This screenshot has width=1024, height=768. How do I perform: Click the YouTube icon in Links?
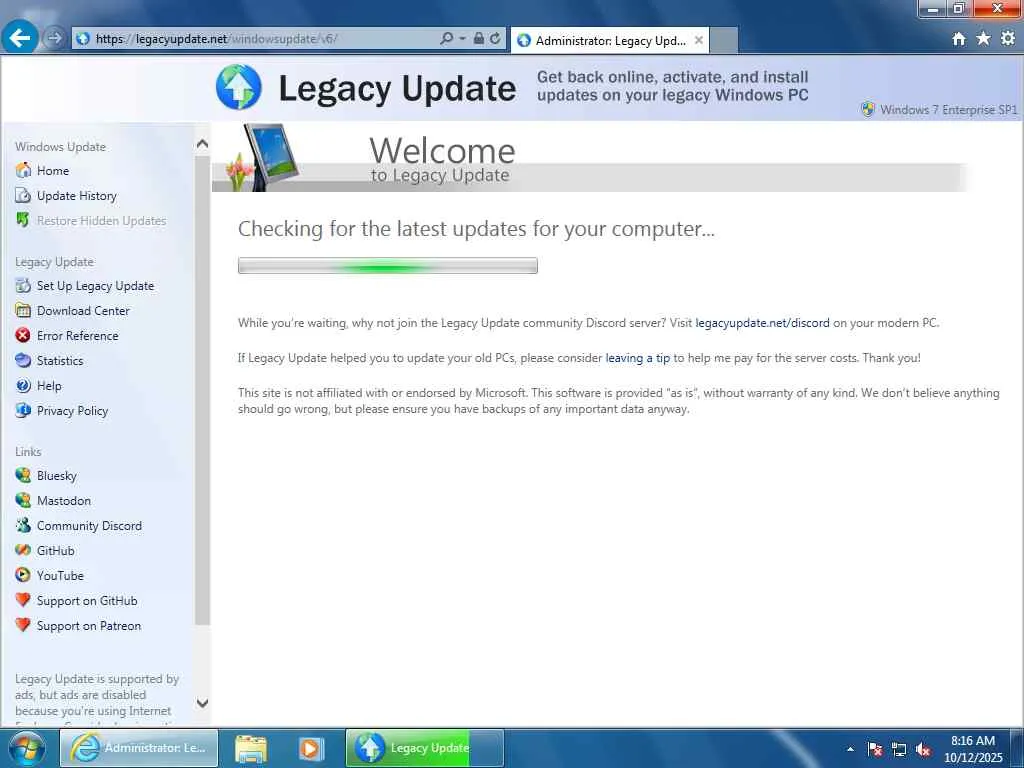click(x=23, y=575)
